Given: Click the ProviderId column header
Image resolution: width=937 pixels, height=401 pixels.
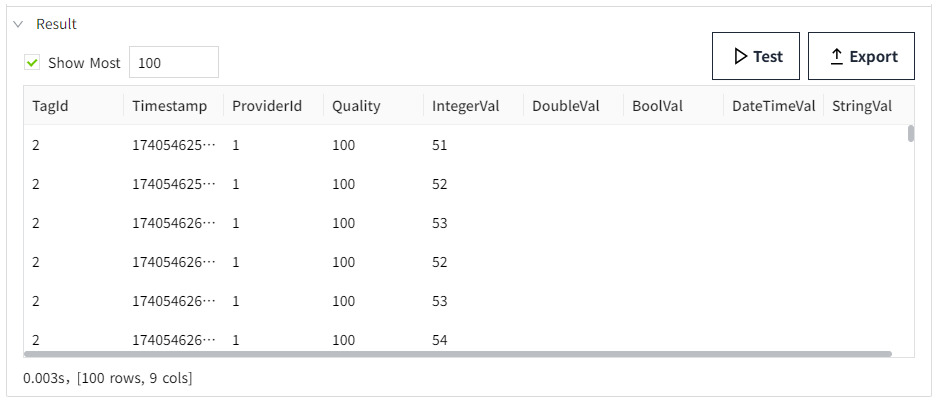Looking at the screenshot, I should [x=267, y=106].
